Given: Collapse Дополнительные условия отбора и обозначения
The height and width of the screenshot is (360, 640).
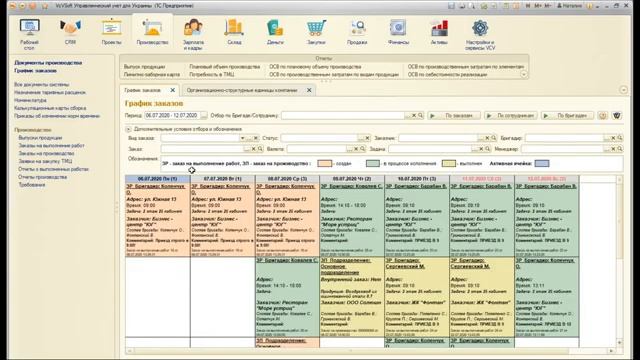Looking at the screenshot, I should [x=128, y=129].
